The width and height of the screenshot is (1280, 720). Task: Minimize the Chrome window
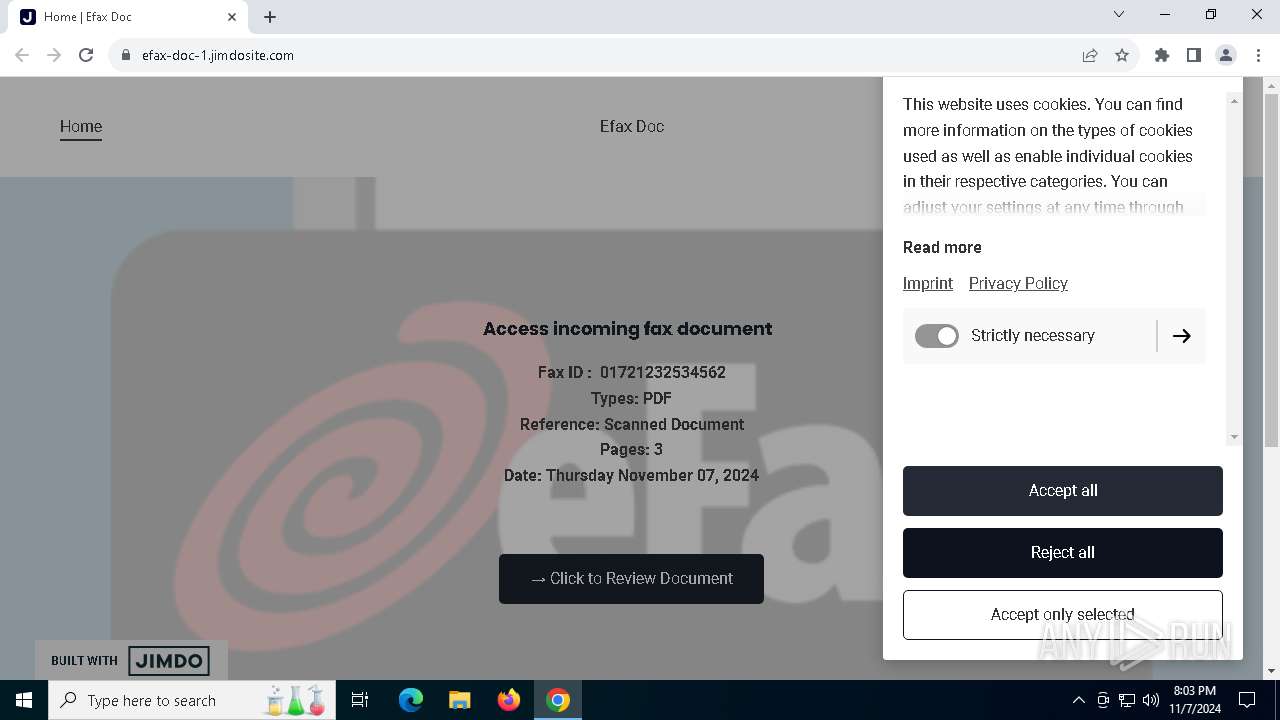[1165, 15]
